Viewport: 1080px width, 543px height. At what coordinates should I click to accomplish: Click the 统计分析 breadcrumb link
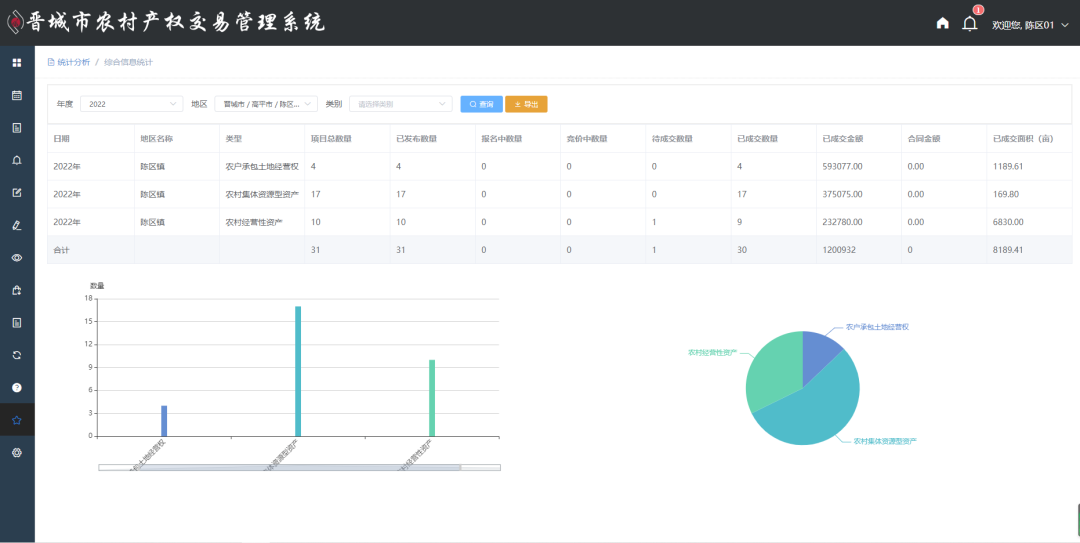coord(73,62)
